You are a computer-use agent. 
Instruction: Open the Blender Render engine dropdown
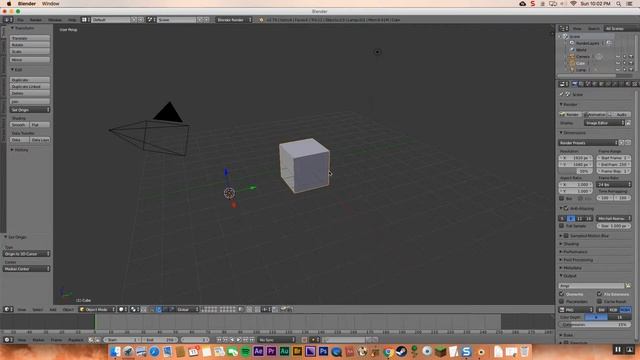pyautogui.click(x=234, y=20)
